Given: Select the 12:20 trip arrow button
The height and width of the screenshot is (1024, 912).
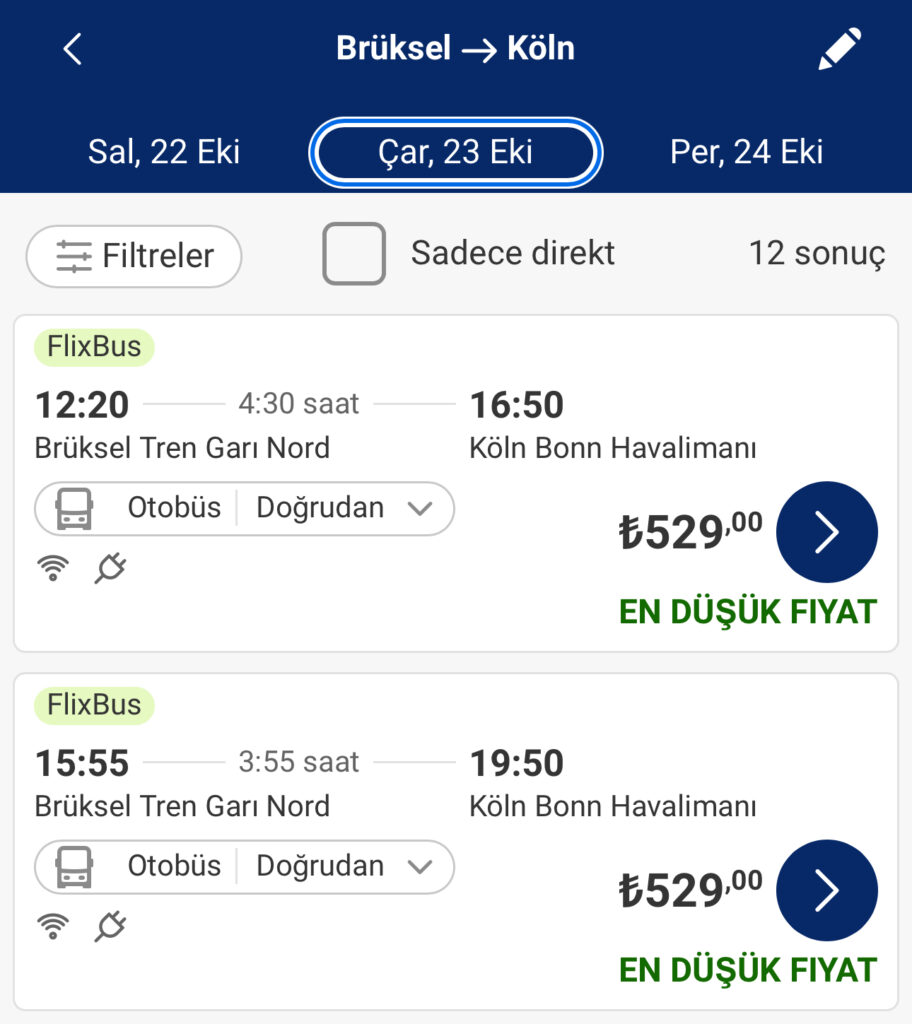Looking at the screenshot, I should (x=826, y=532).
